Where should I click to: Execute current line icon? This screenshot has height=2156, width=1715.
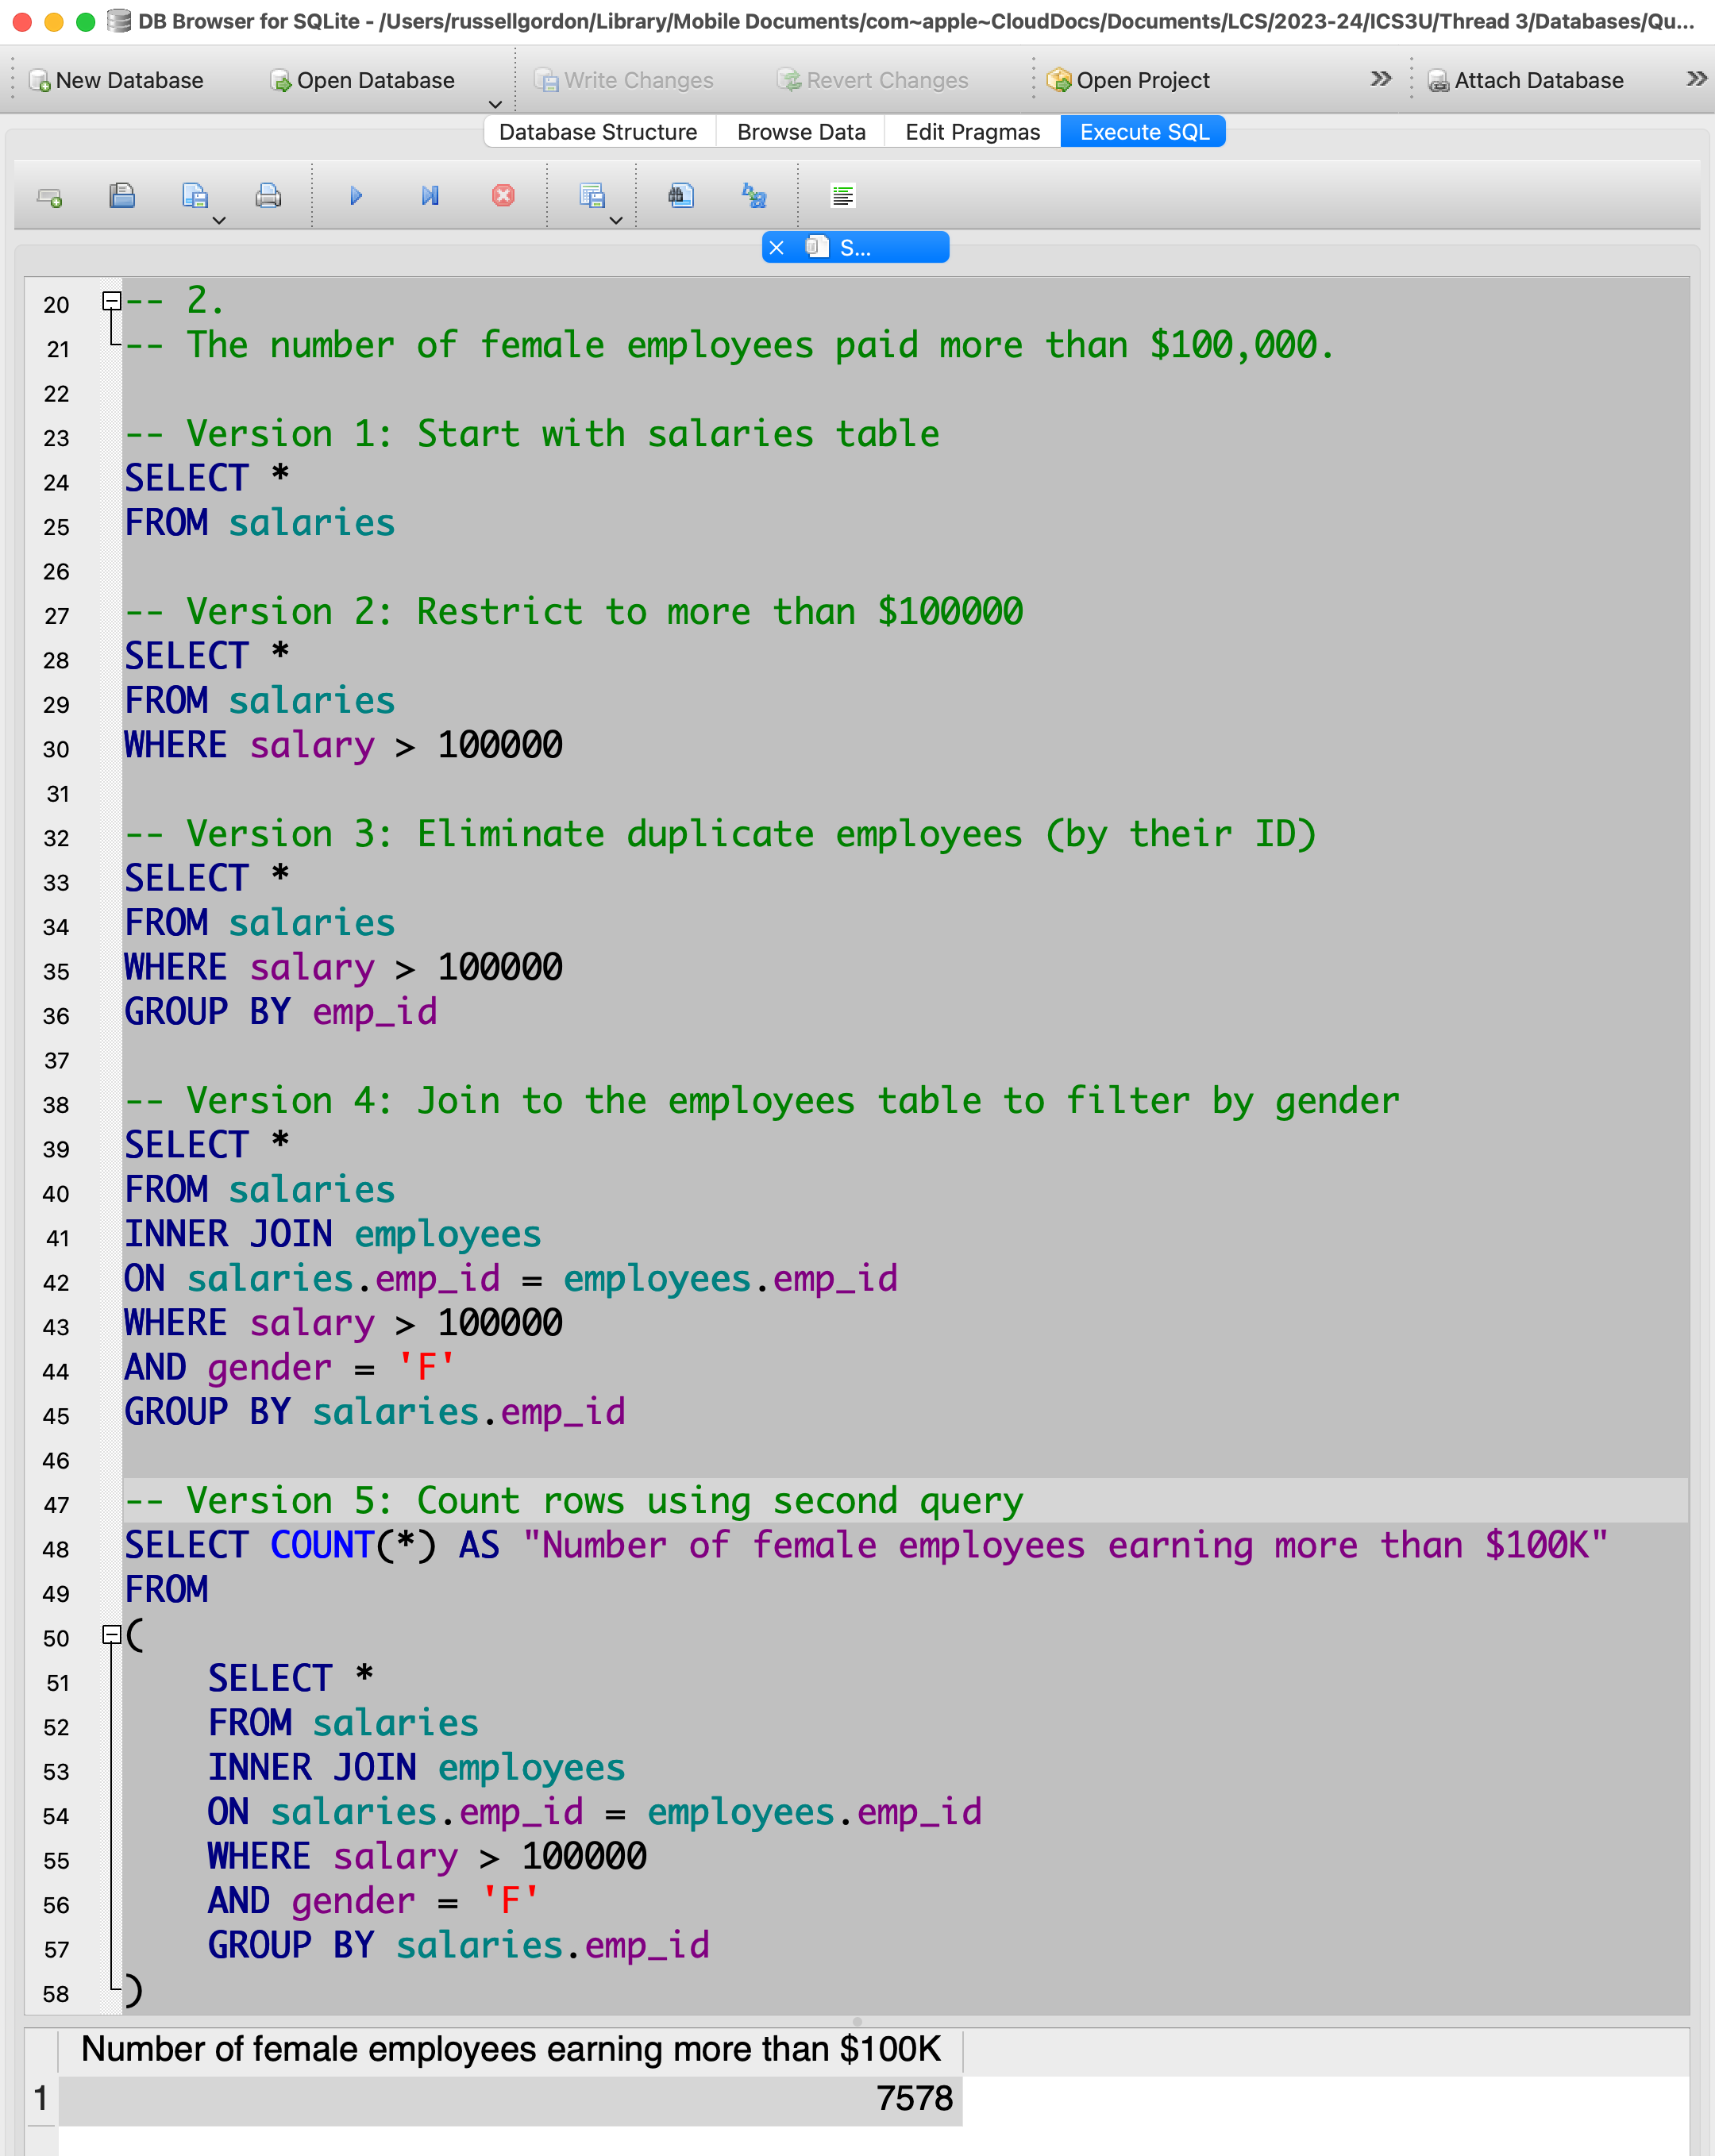pyautogui.click(x=430, y=196)
